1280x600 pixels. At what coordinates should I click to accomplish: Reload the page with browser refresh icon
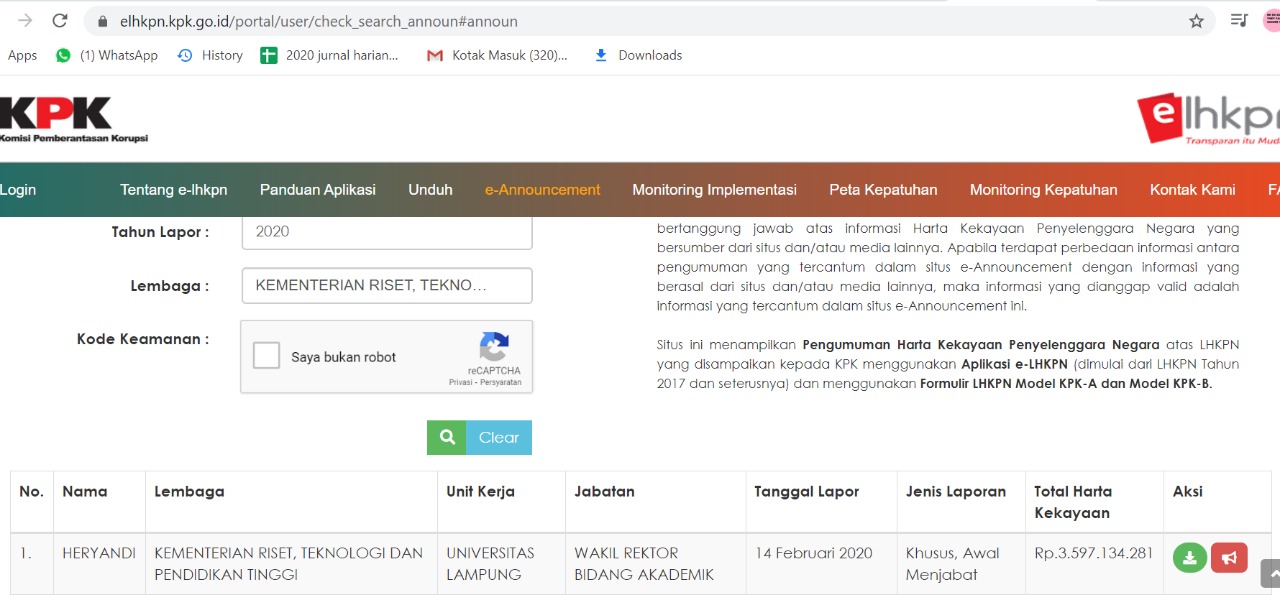point(60,21)
